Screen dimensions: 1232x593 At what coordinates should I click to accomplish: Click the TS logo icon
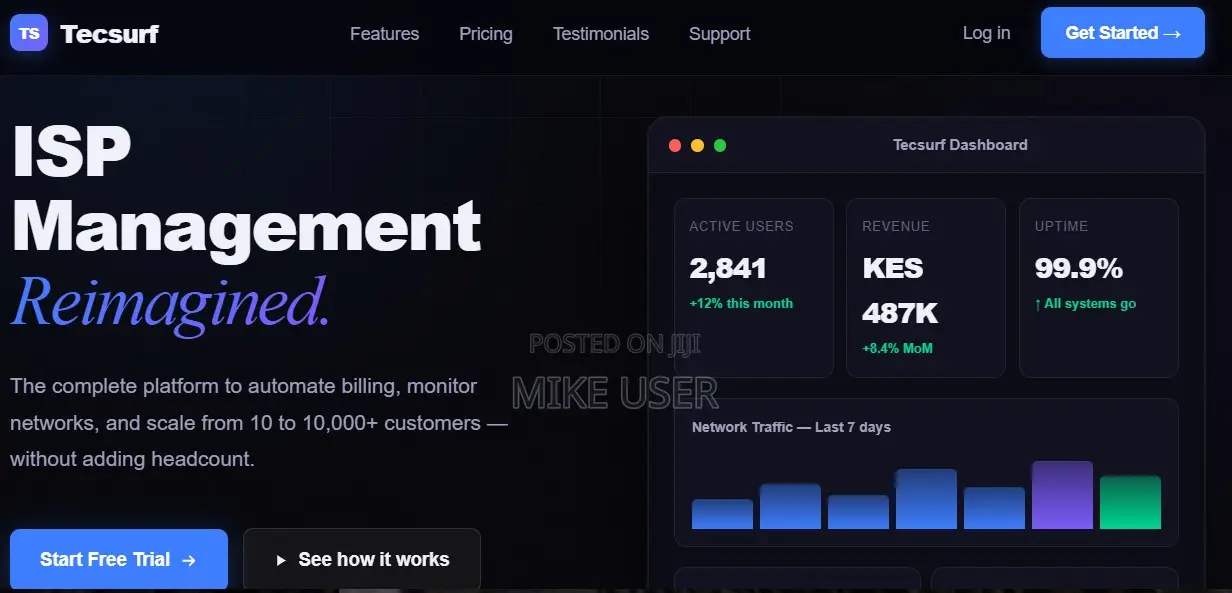point(29,33)
